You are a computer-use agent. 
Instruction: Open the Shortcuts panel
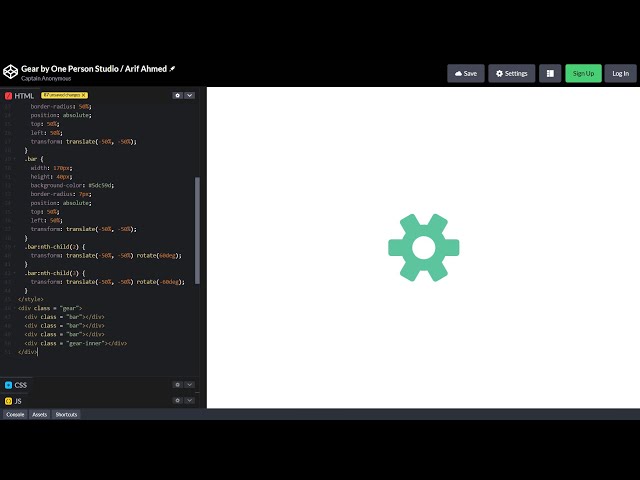[66, 414]
